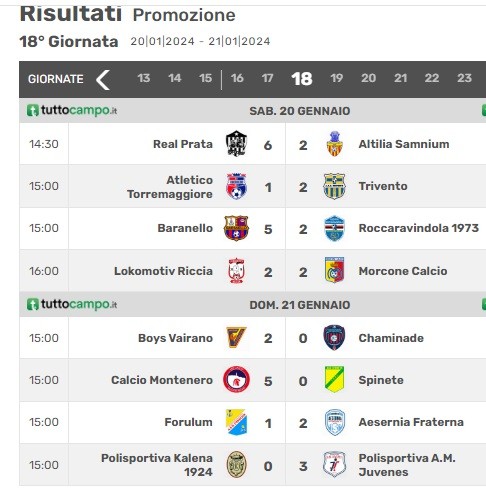
Task: Switch to matchday 17
Action: click(x=267, y=78)
